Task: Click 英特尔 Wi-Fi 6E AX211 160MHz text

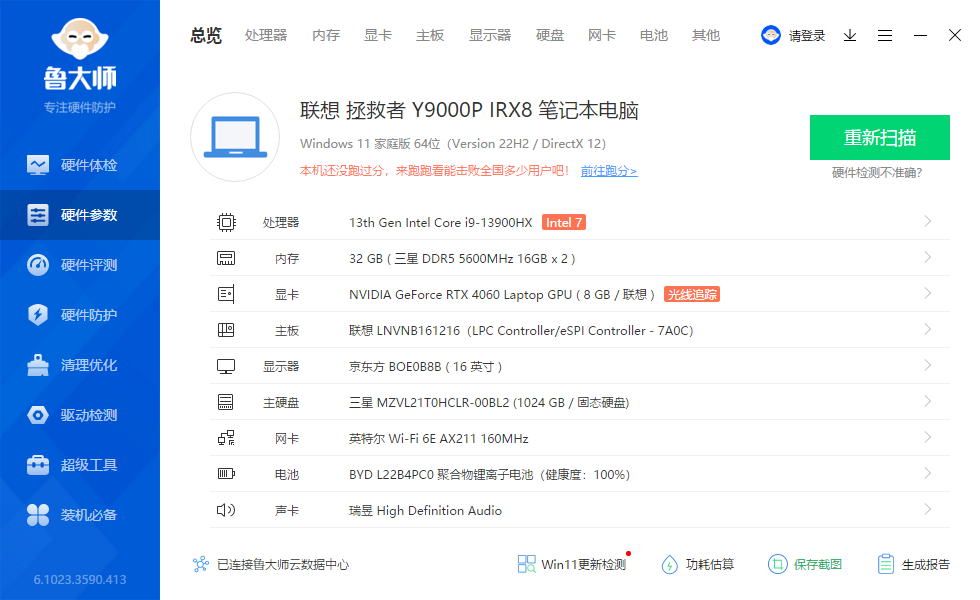Action: 439,439
